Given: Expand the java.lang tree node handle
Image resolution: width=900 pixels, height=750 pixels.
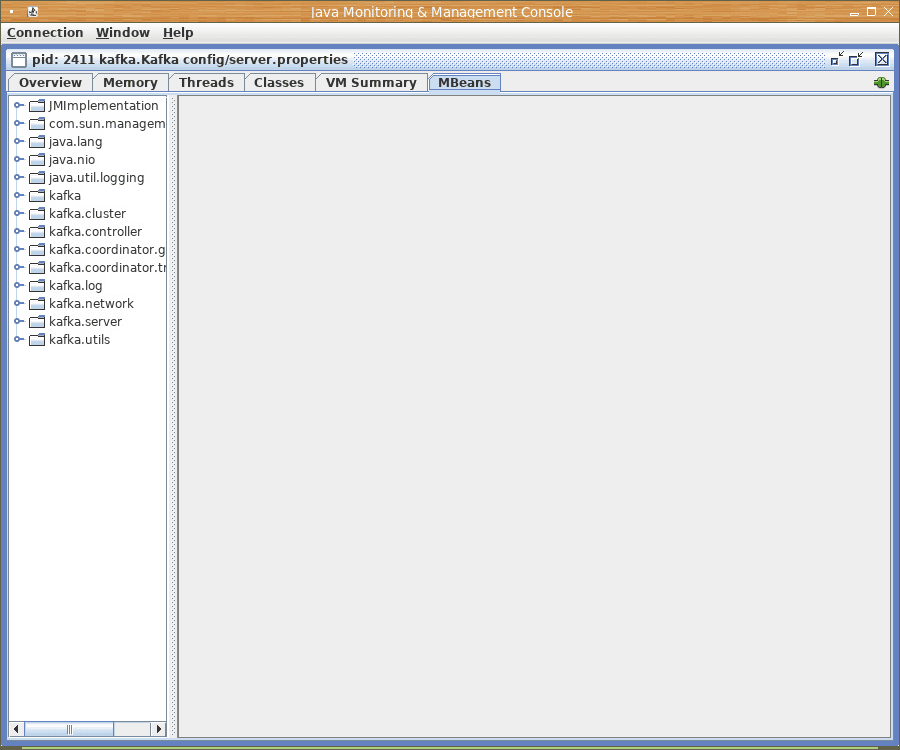Looking at the screenshot, I should point(18,141).
